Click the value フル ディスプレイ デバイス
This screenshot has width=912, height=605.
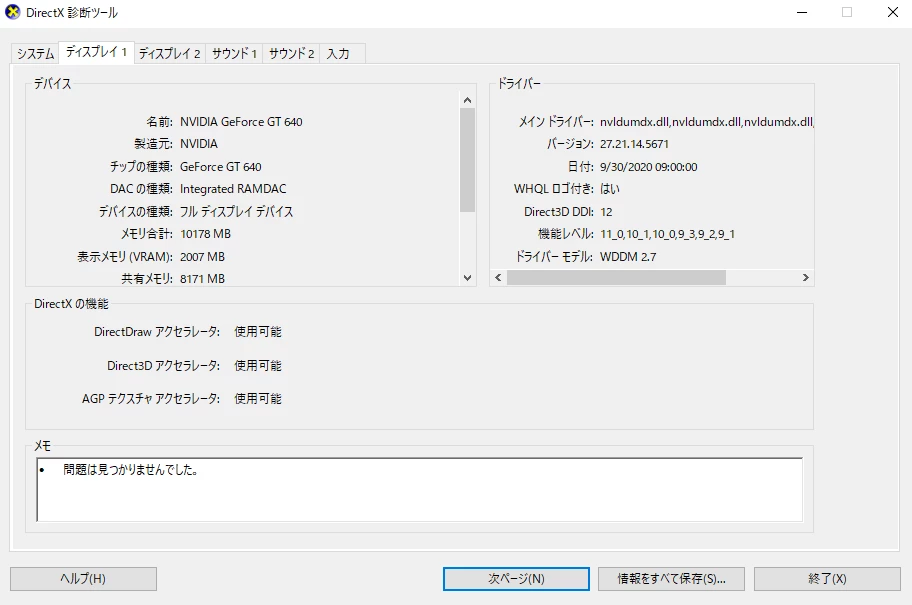tap(236, 212)
